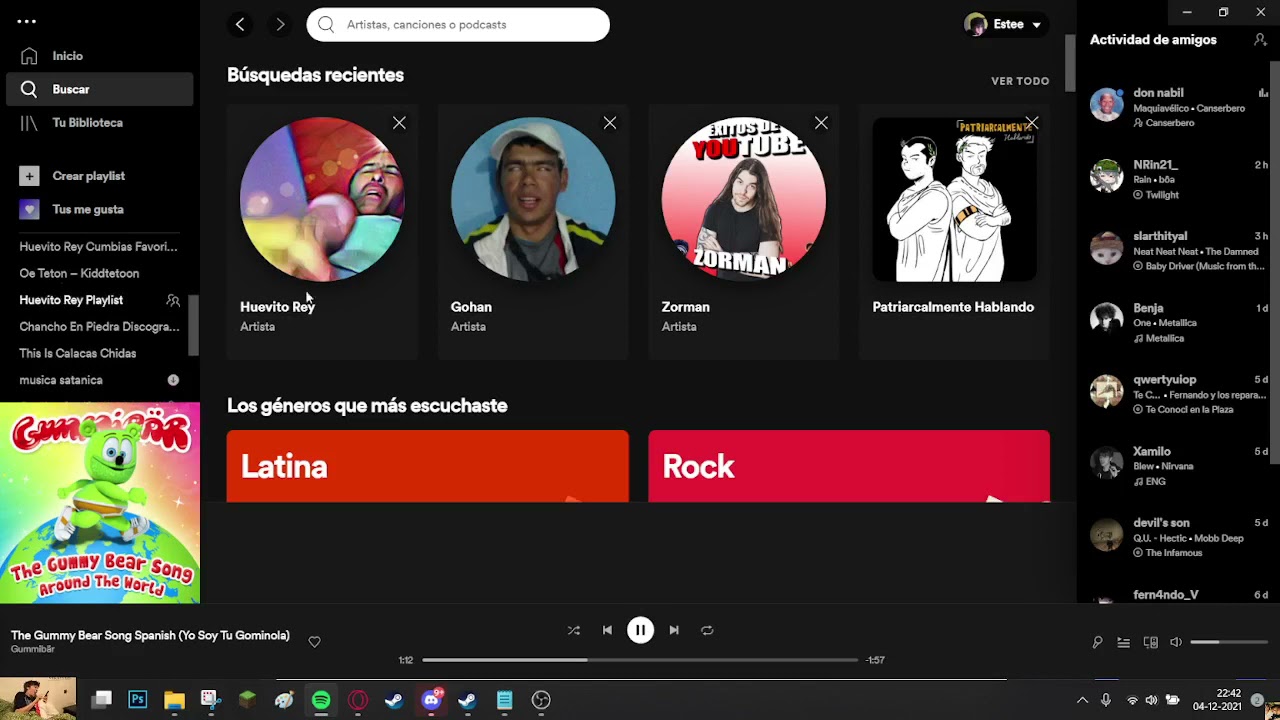Remove Patriarcalmente Hablando from recent searches

(x=1032, y=122)
